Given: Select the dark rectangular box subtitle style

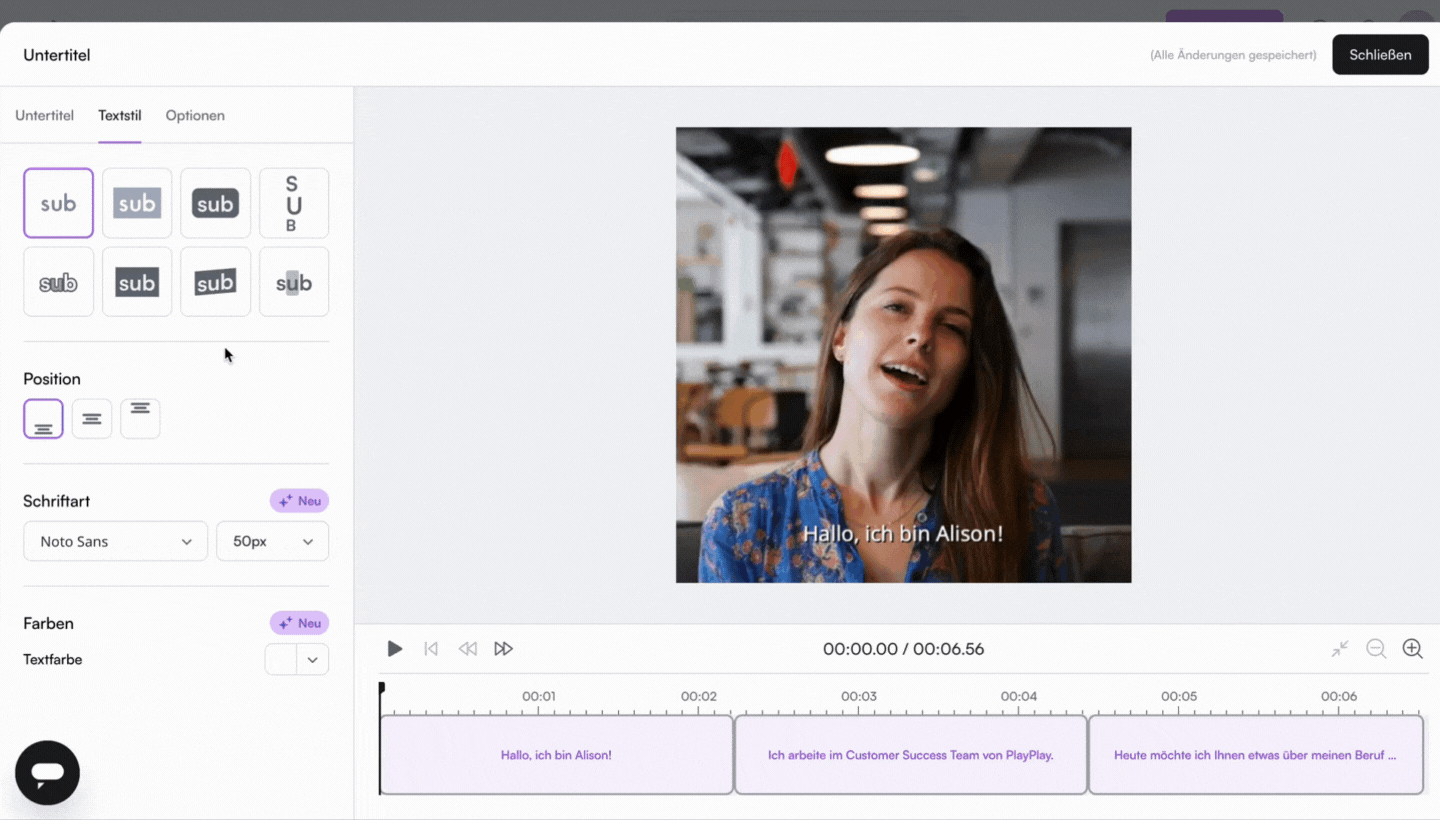Looking at the screenshot, I should tap(137, 282).
